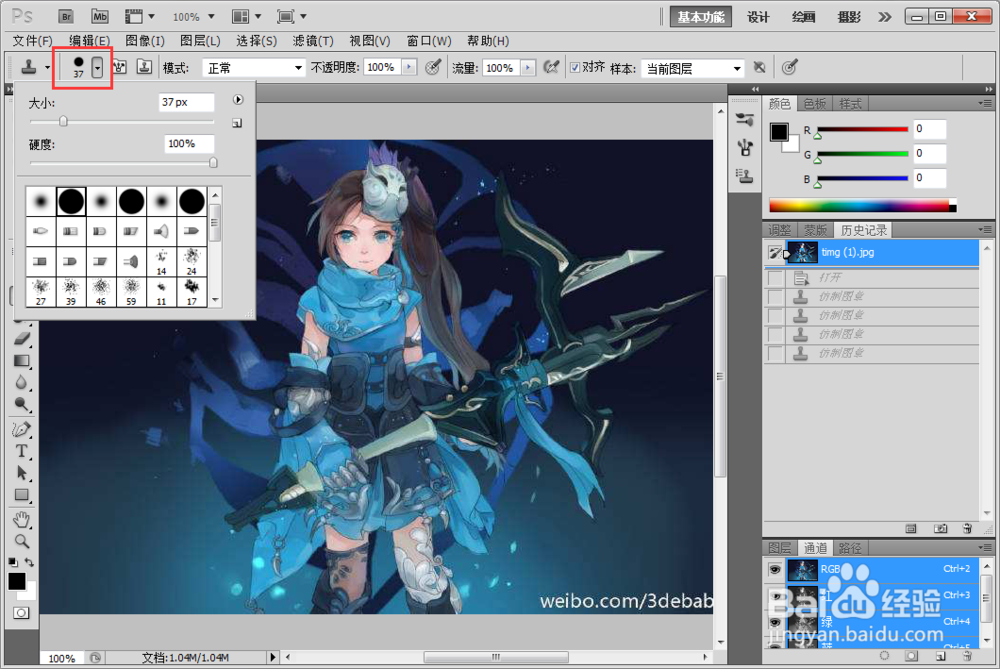Switch to the Layers tab
This screenshot has width=1000, height=669.
point(779,548)
